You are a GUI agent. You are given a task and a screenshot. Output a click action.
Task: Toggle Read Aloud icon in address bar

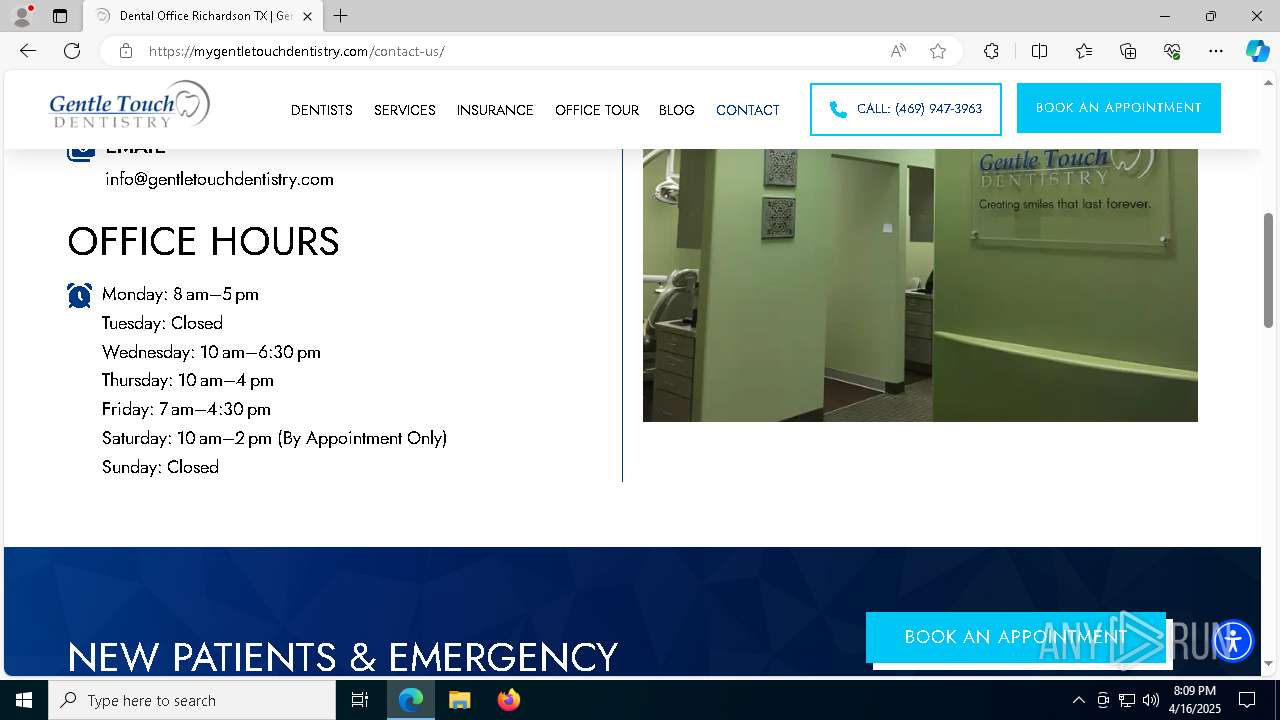[898, 51]
